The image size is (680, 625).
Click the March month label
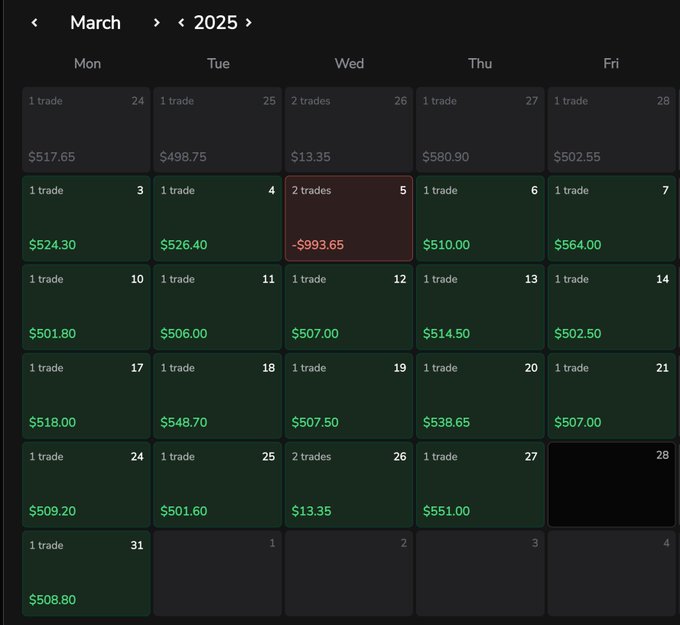[x=95, y=23]
